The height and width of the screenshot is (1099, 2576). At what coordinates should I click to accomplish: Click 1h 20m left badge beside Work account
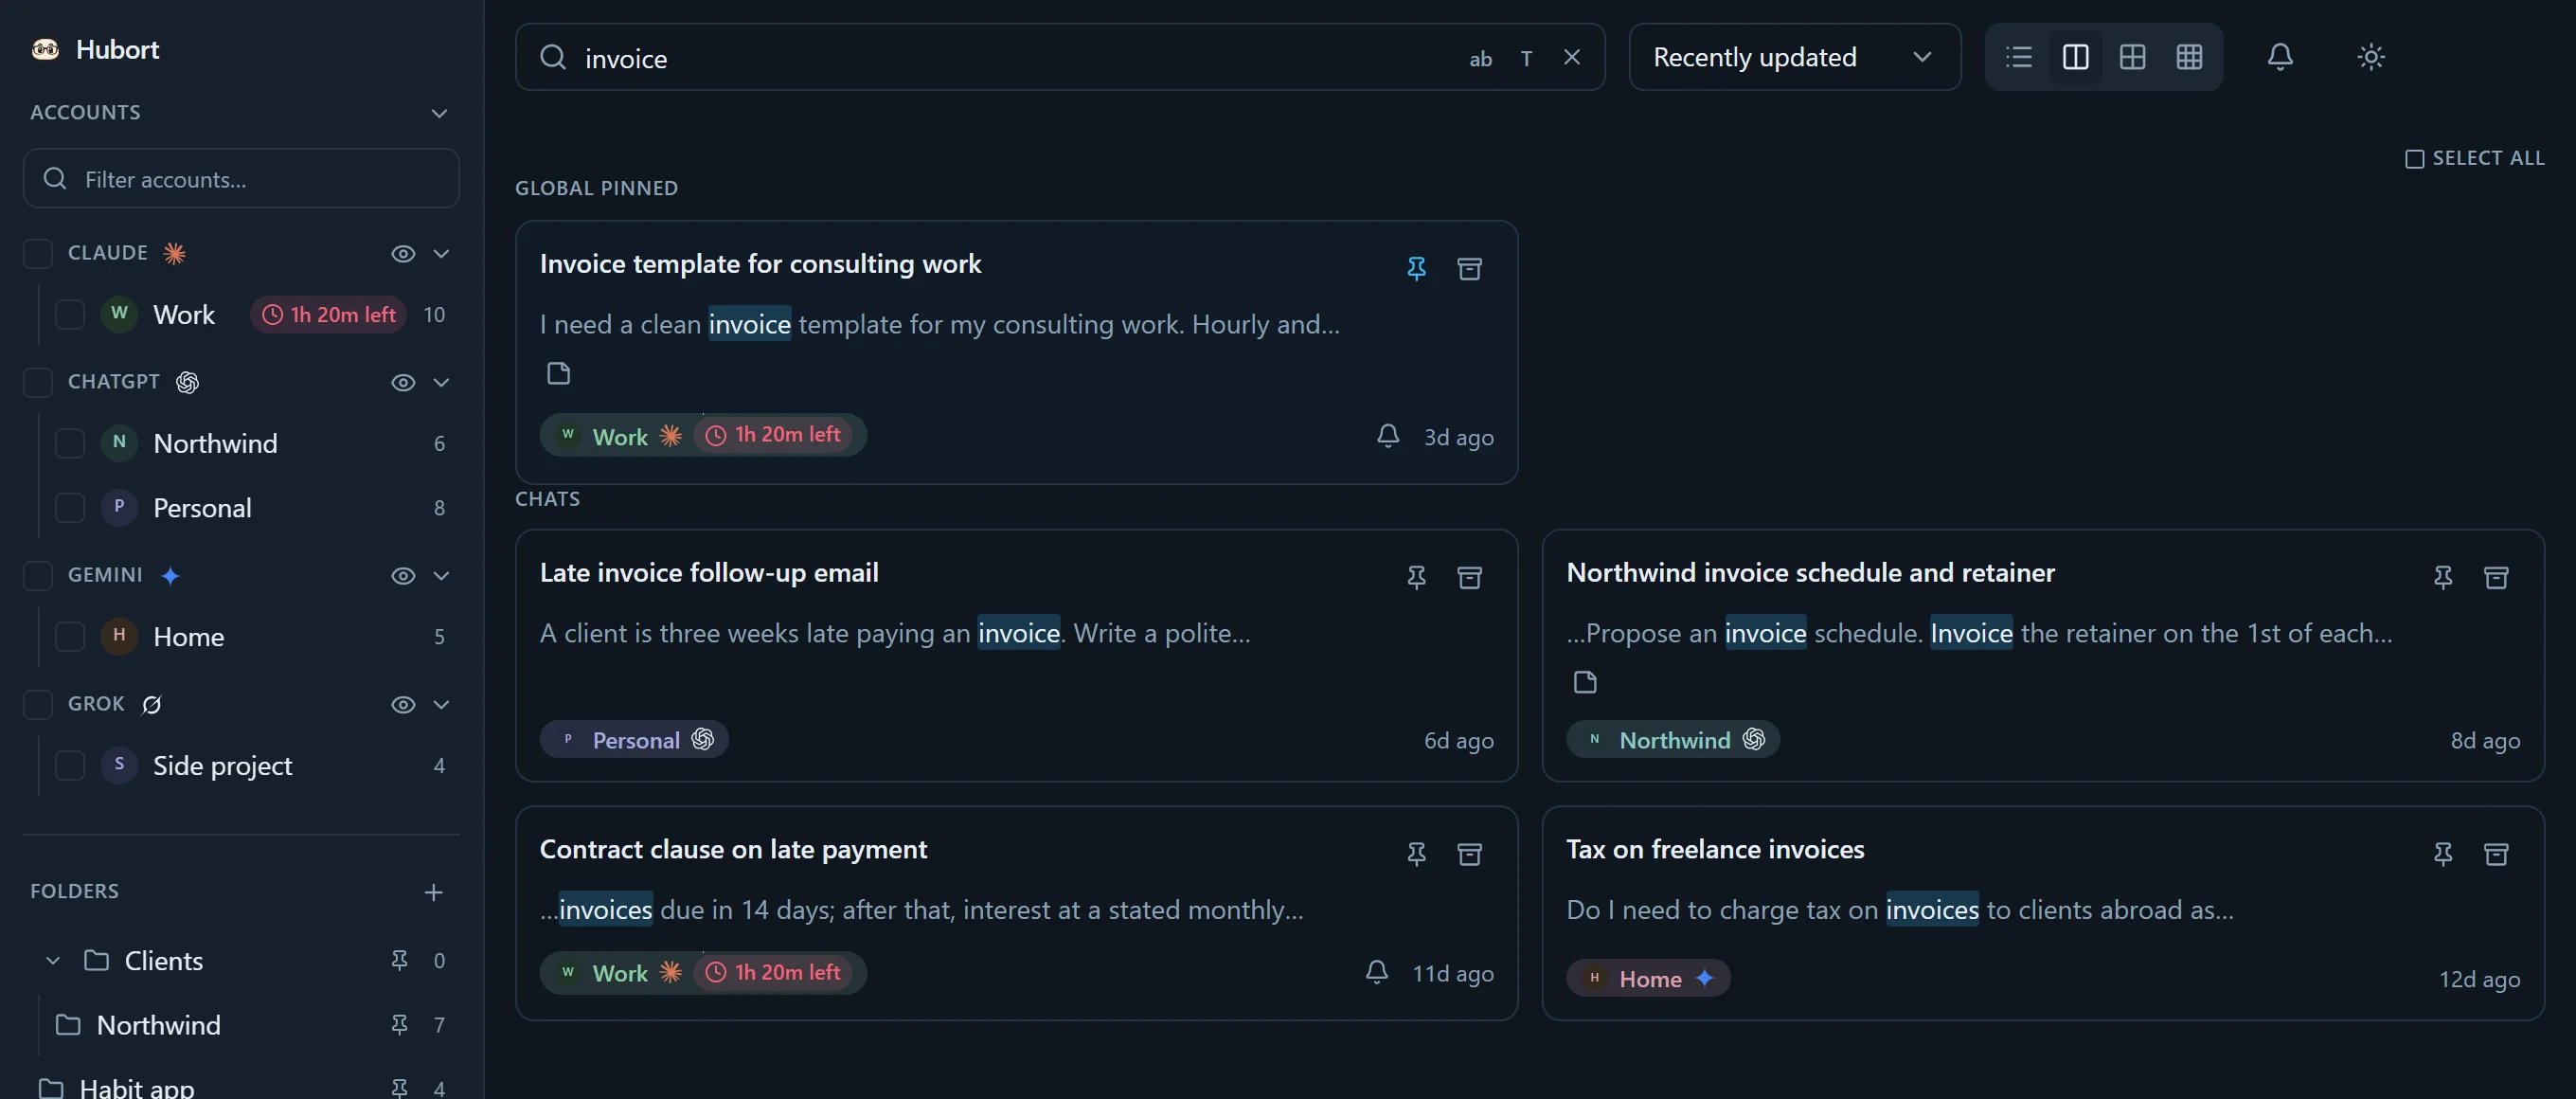(328, 314)
